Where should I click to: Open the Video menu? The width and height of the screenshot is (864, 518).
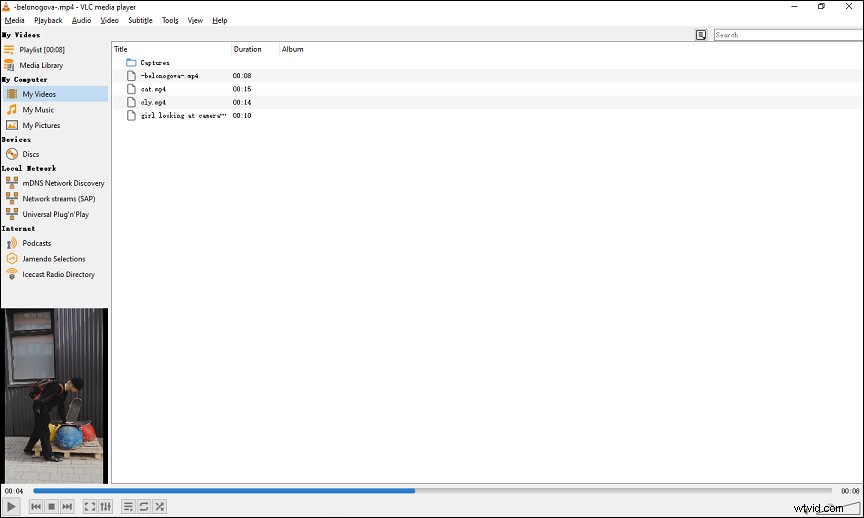[110, 20]
